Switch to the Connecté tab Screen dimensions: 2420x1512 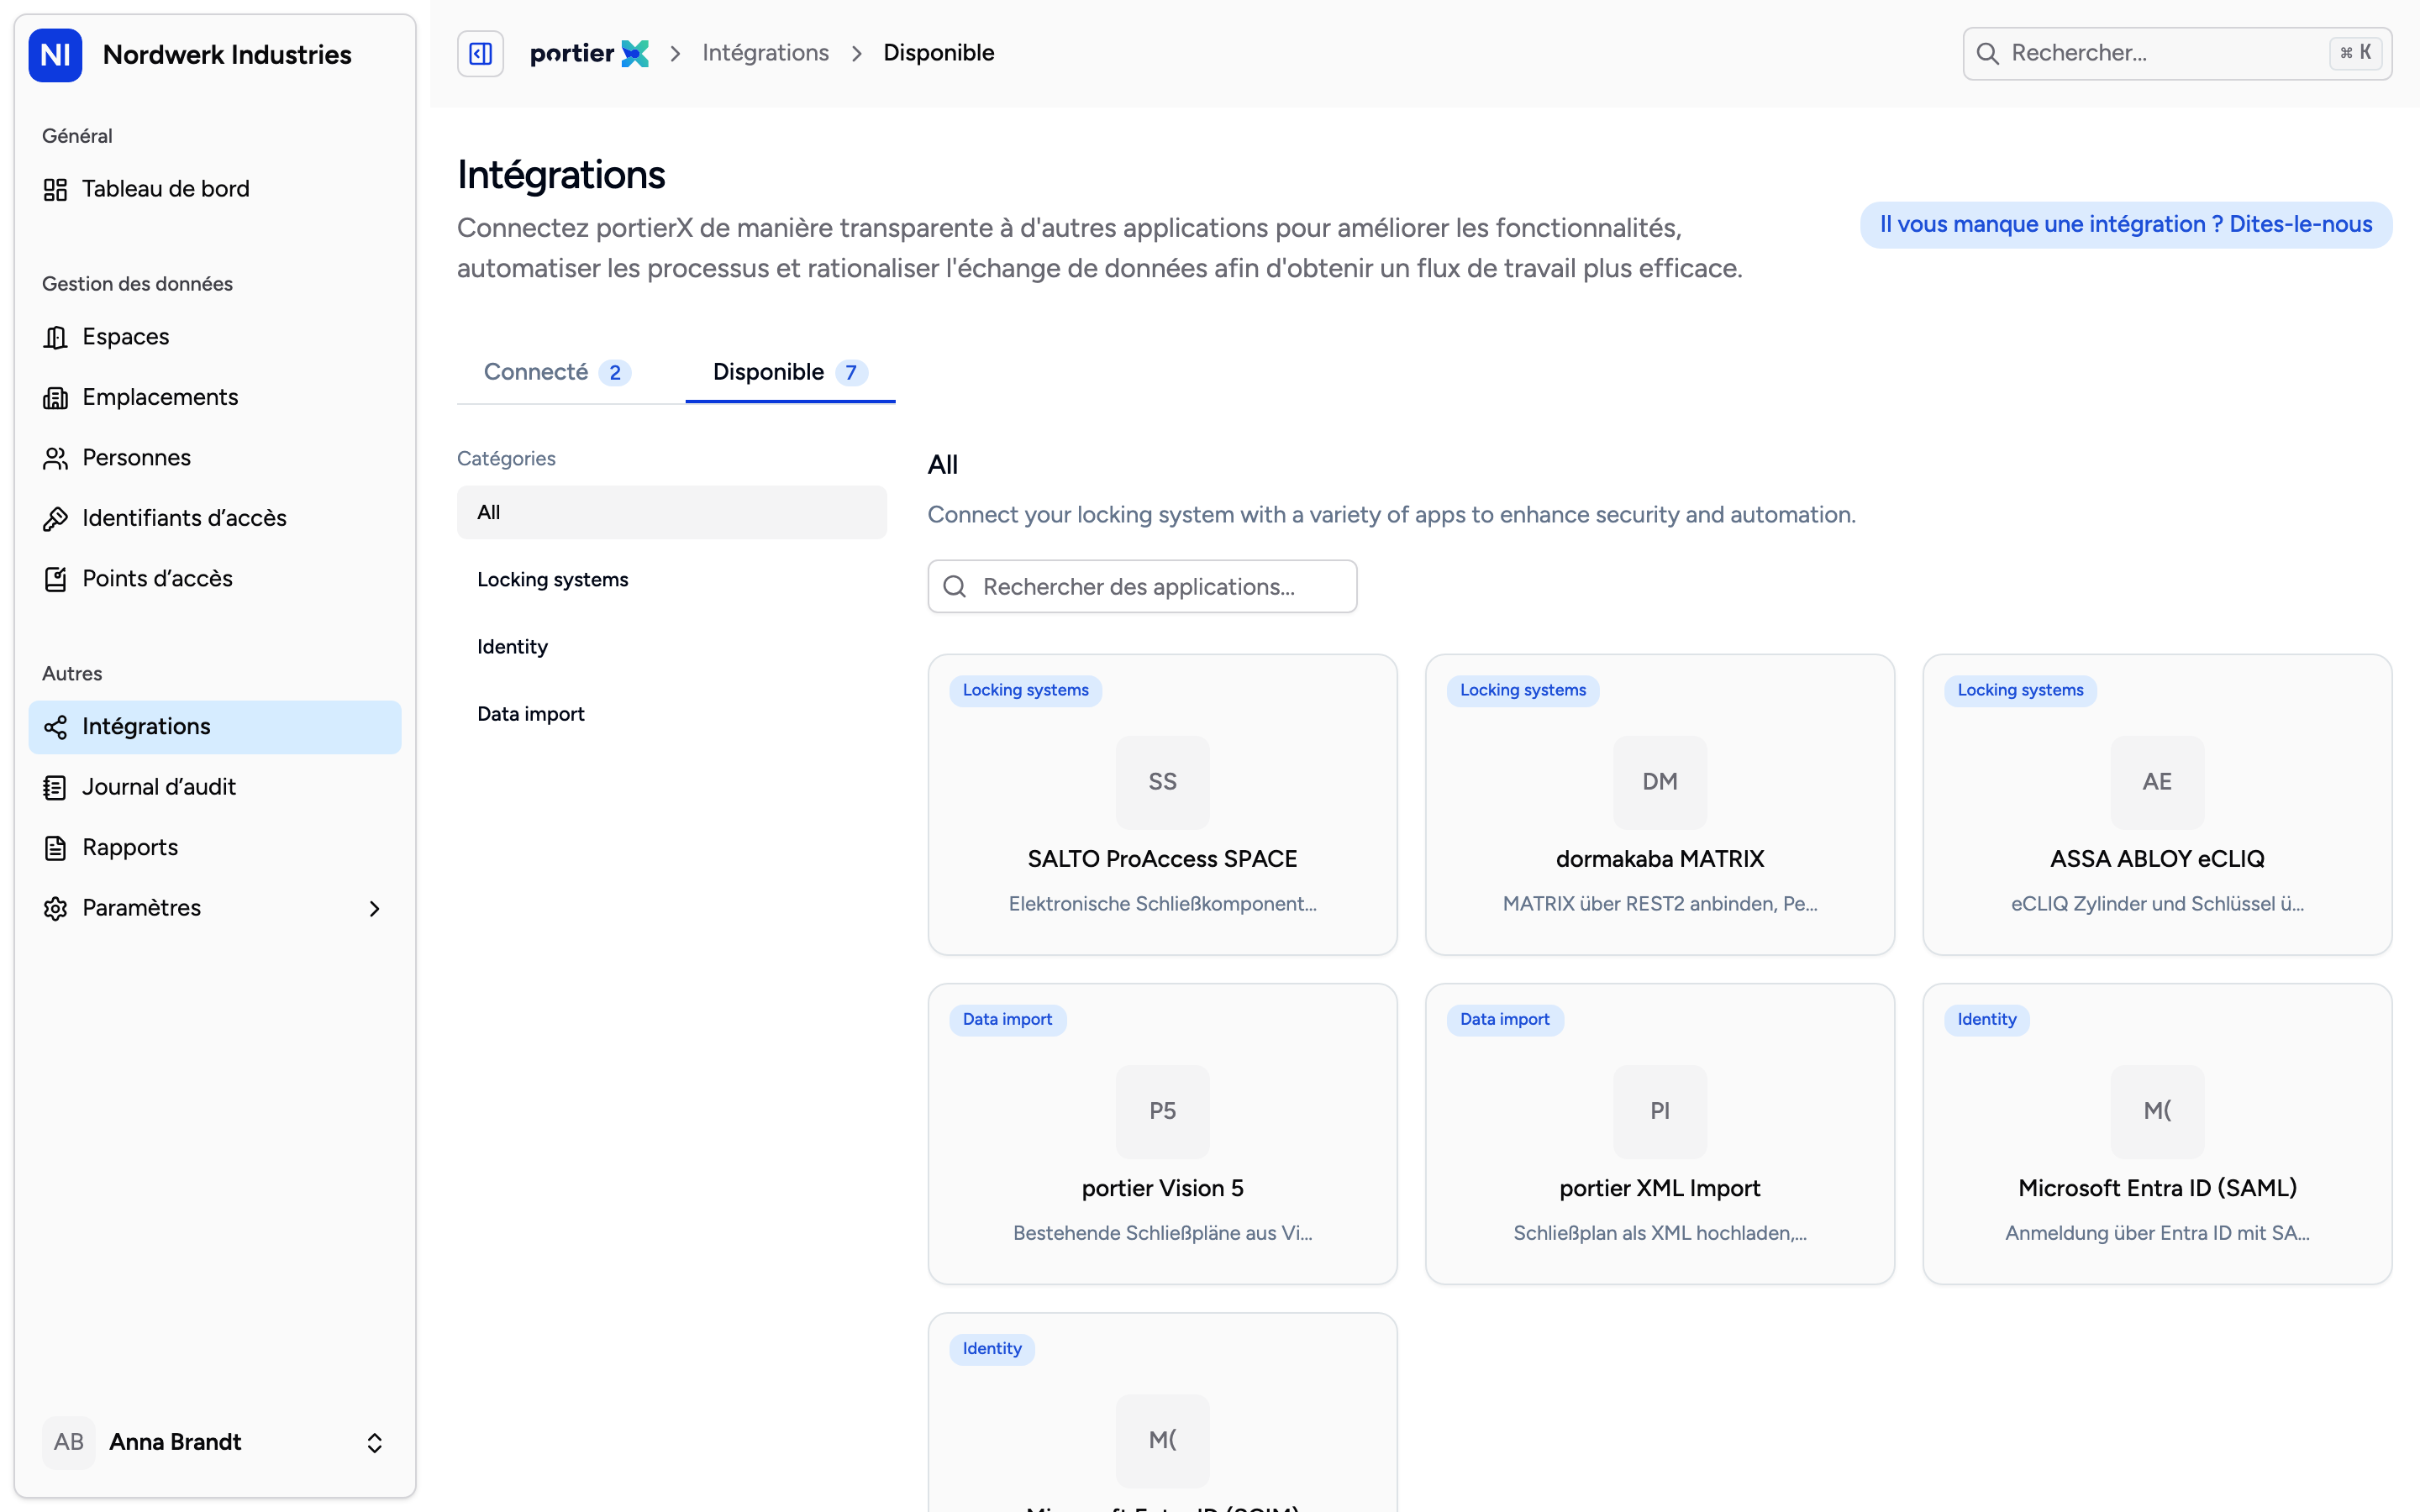[x=558, y=372]
